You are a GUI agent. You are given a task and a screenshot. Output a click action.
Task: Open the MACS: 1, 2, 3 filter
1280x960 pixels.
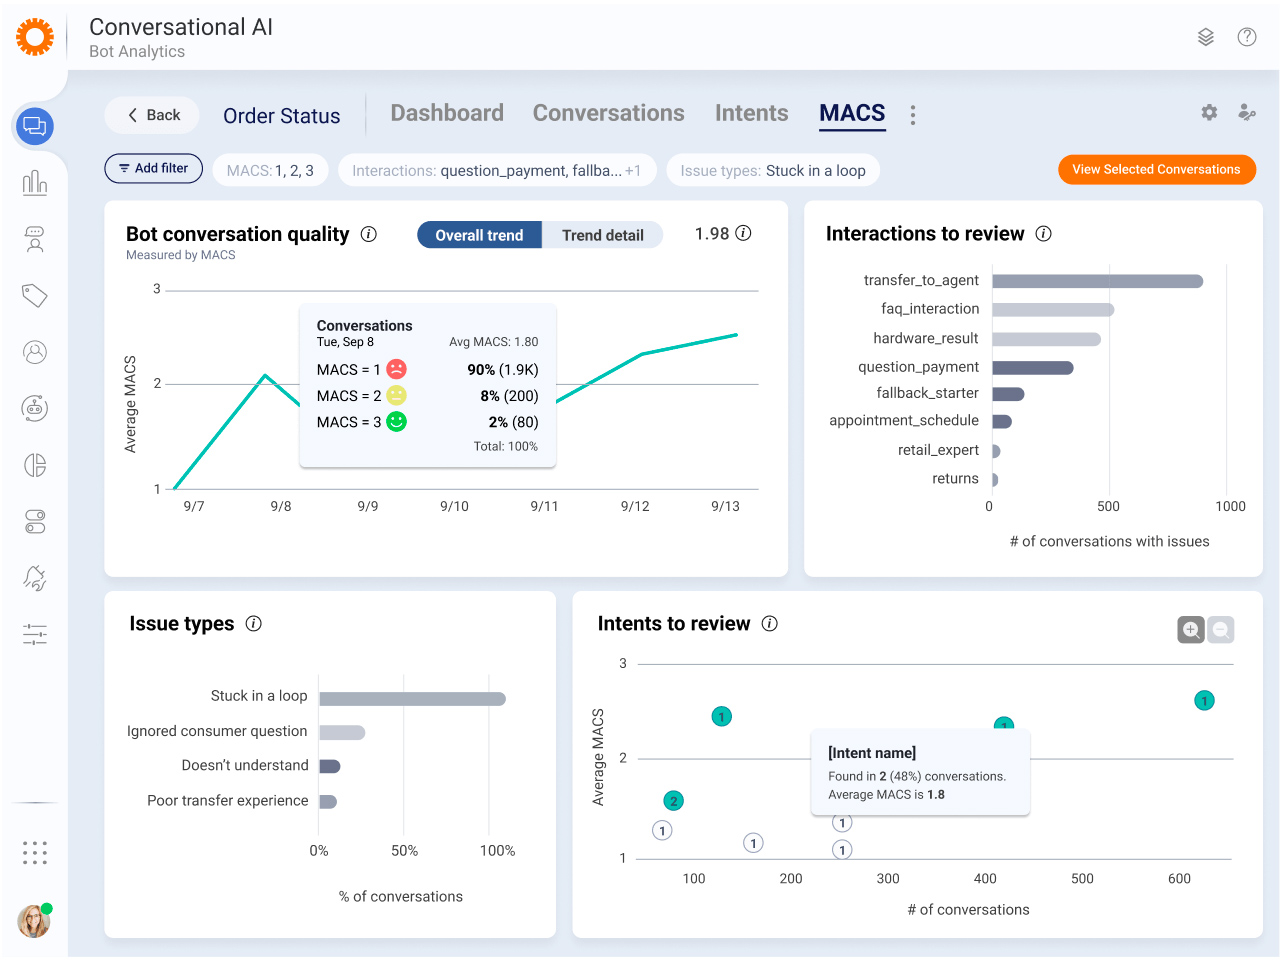(x=270, y=171)
